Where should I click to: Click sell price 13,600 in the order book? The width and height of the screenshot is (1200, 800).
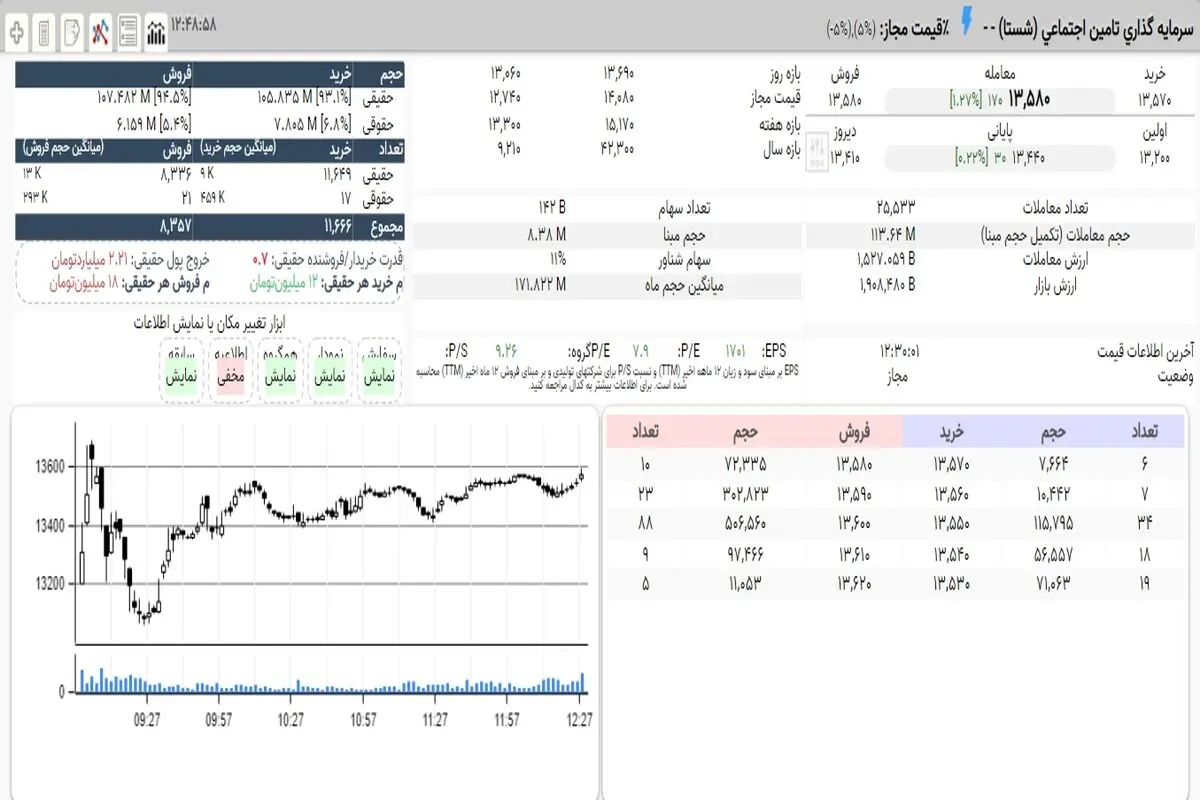[x=853, y=523]
